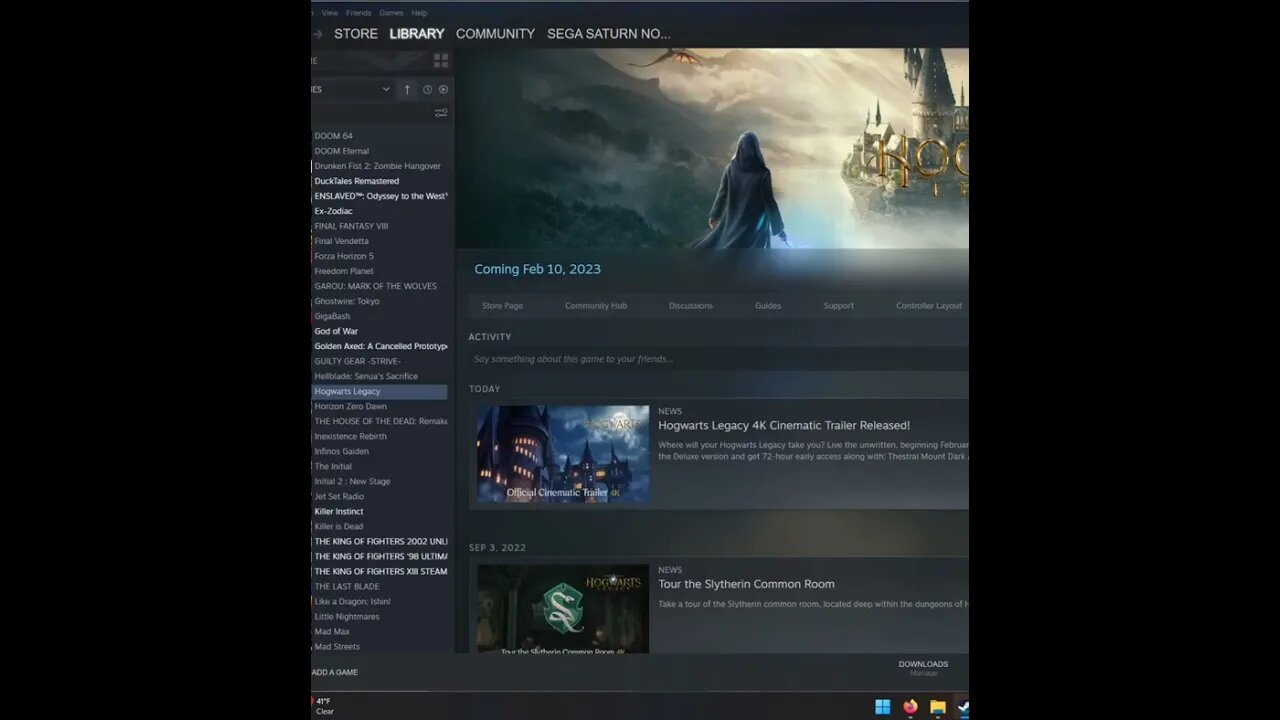The height and width of the screenshot is (720, 1280).
Task: Open advanced library filters icon
Action: pyautogui.click(x=441, y=113)
